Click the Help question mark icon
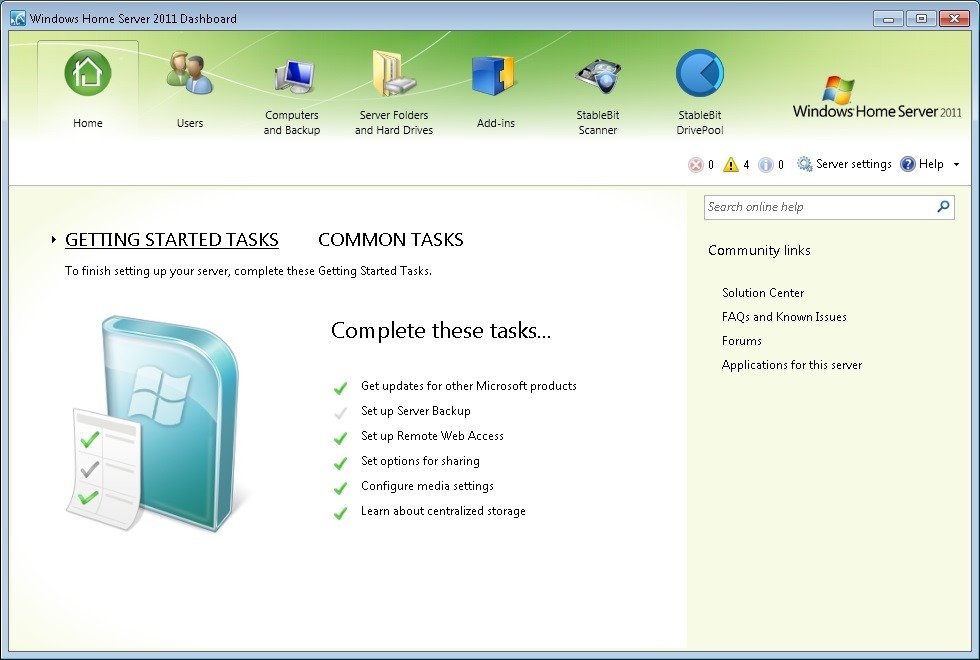 908,164
